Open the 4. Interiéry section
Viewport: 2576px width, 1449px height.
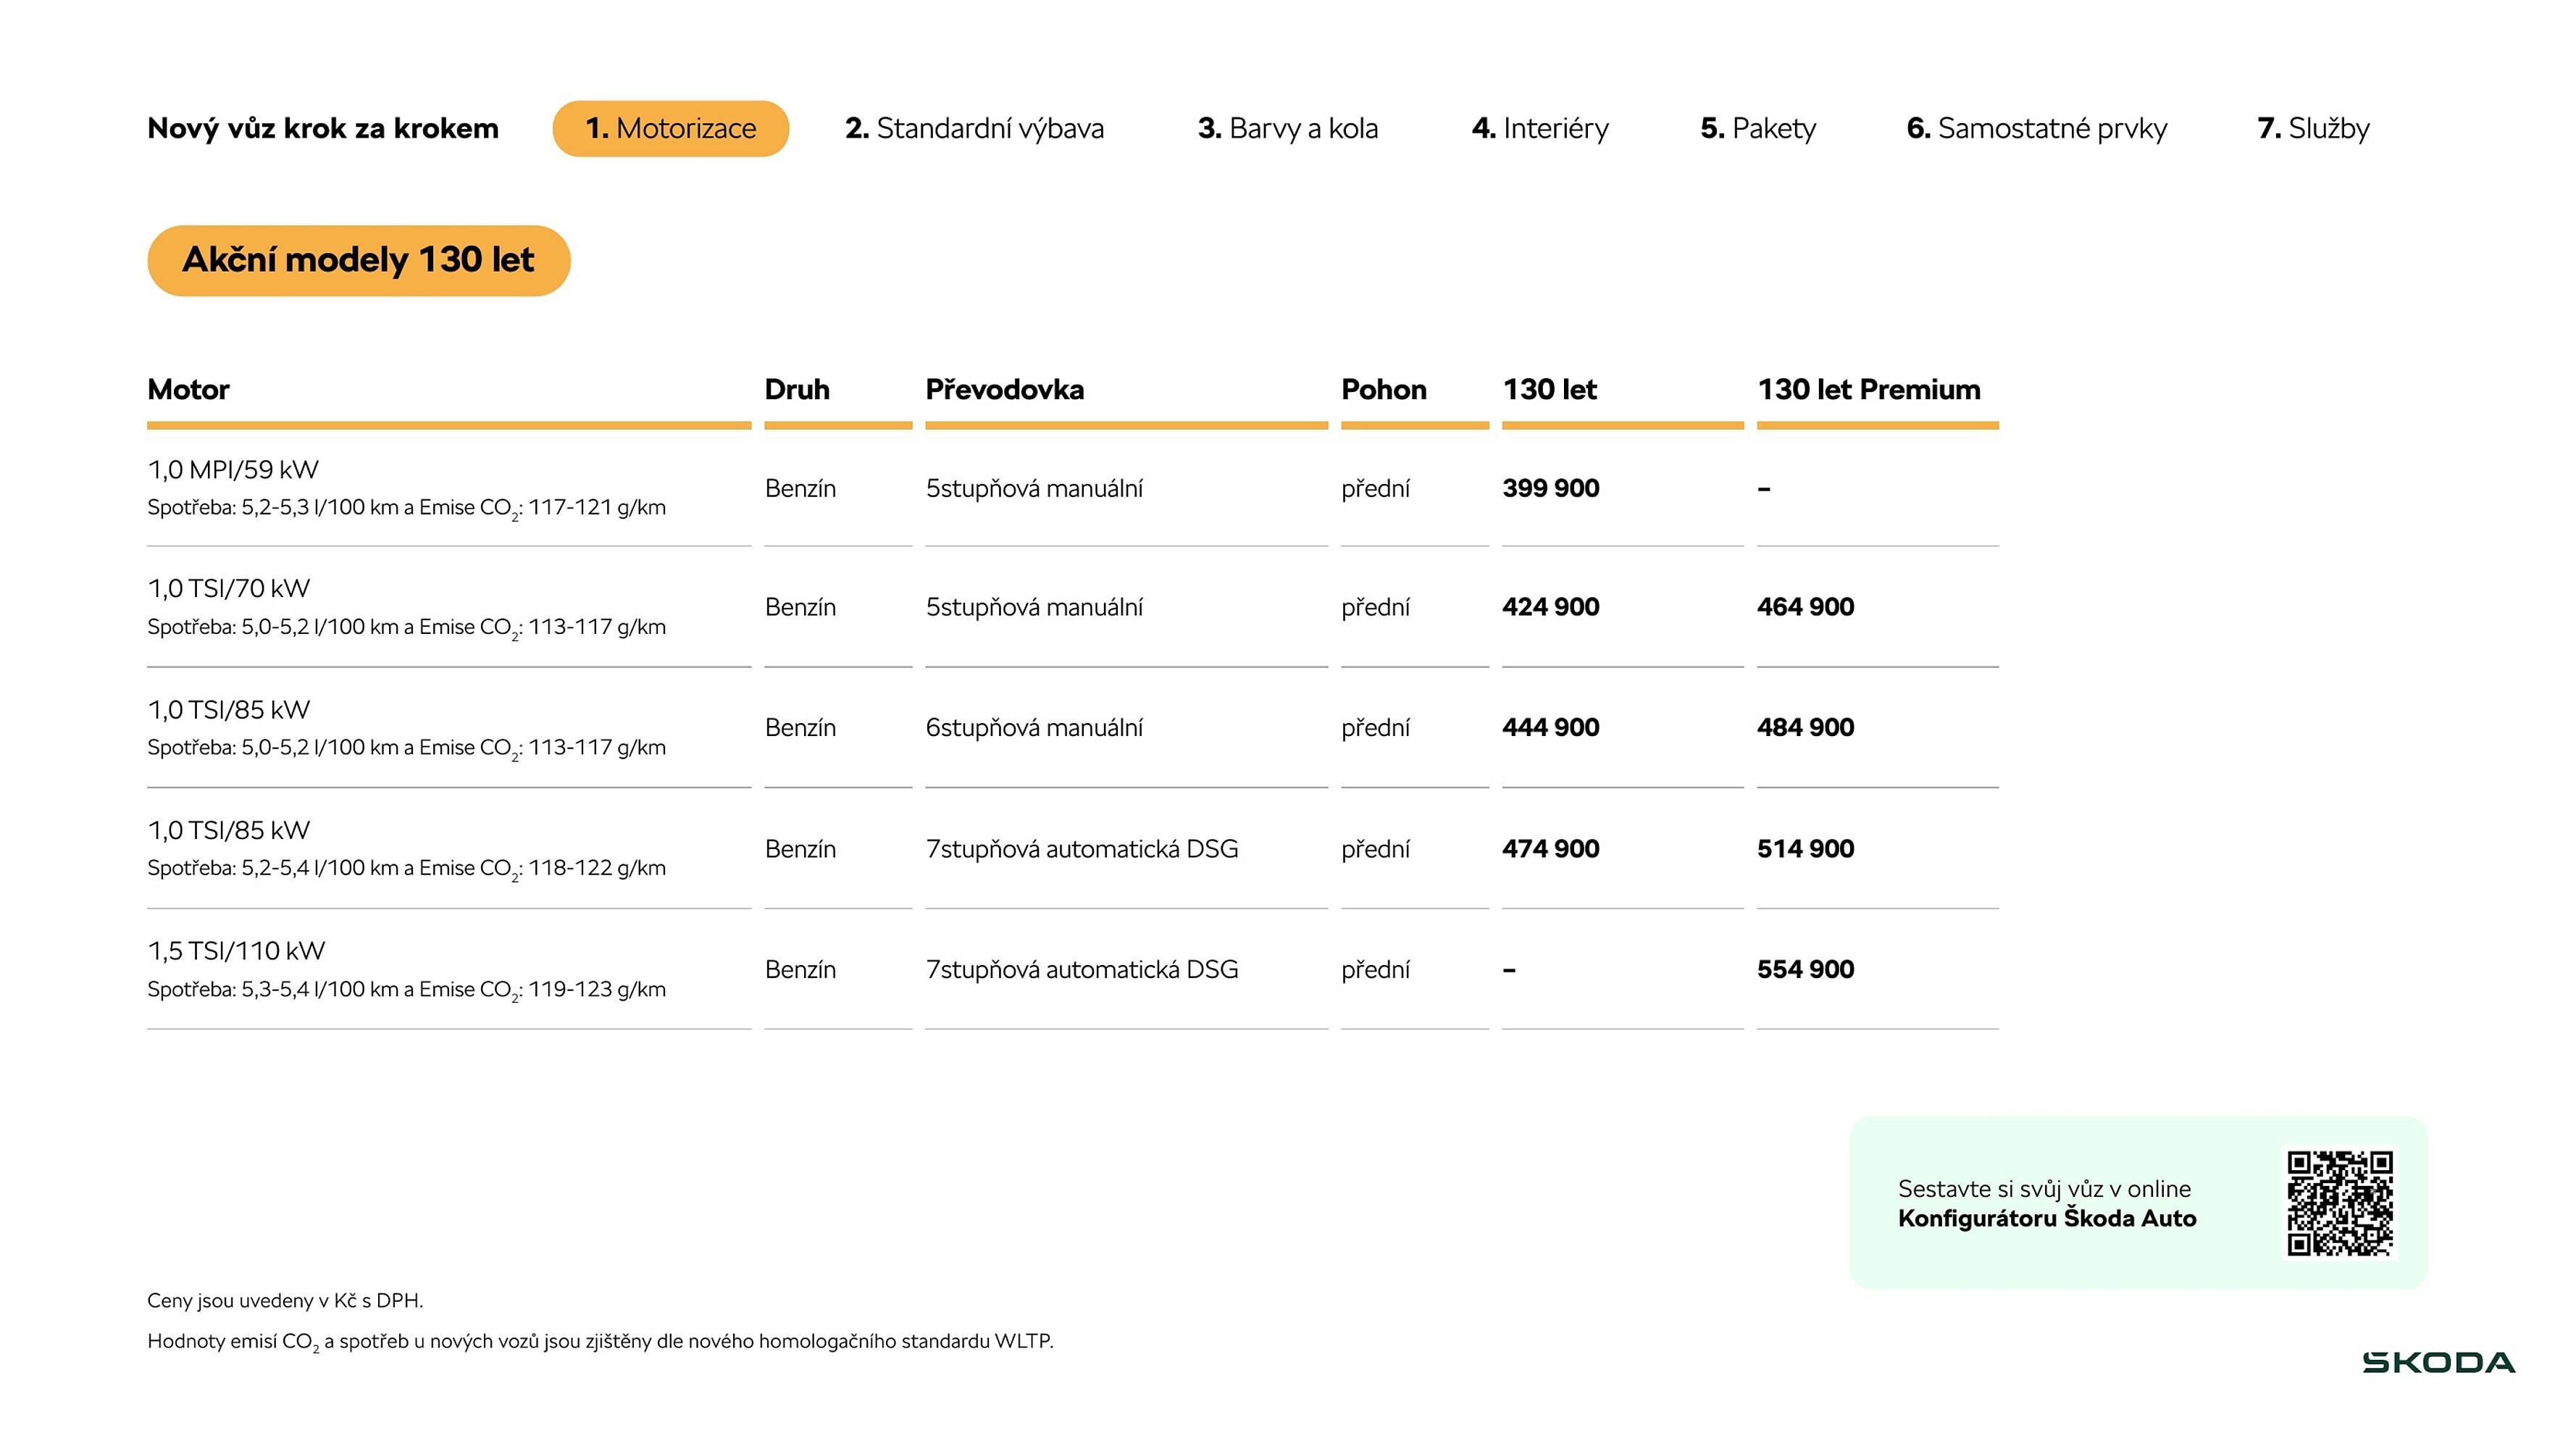point(1540,128)
